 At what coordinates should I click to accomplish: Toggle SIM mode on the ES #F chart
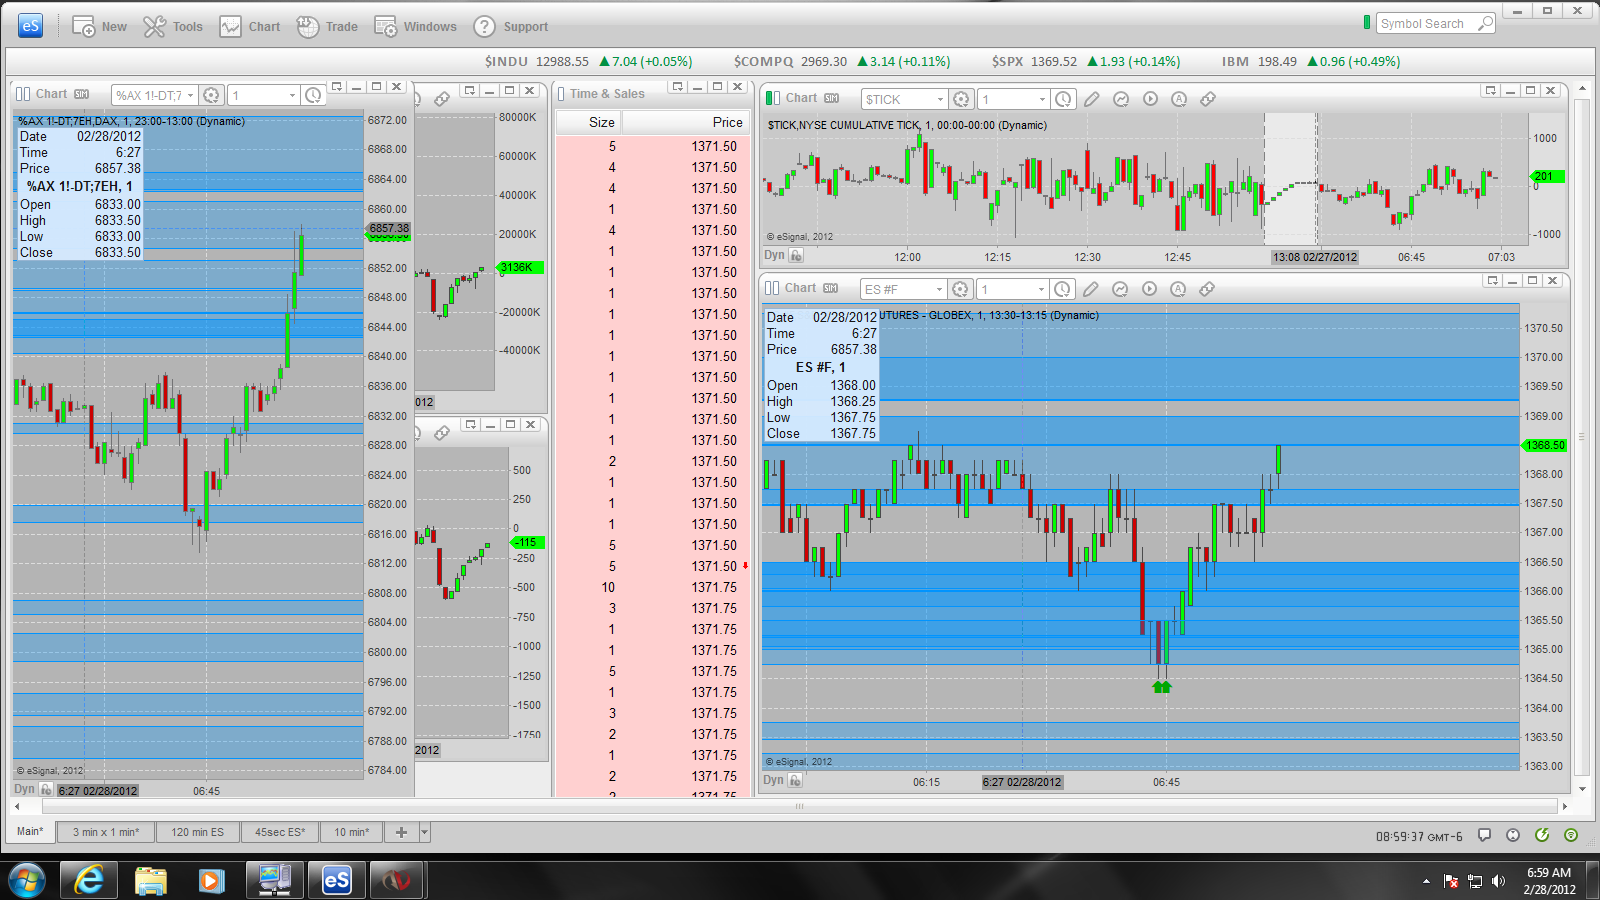coord(831,288)
